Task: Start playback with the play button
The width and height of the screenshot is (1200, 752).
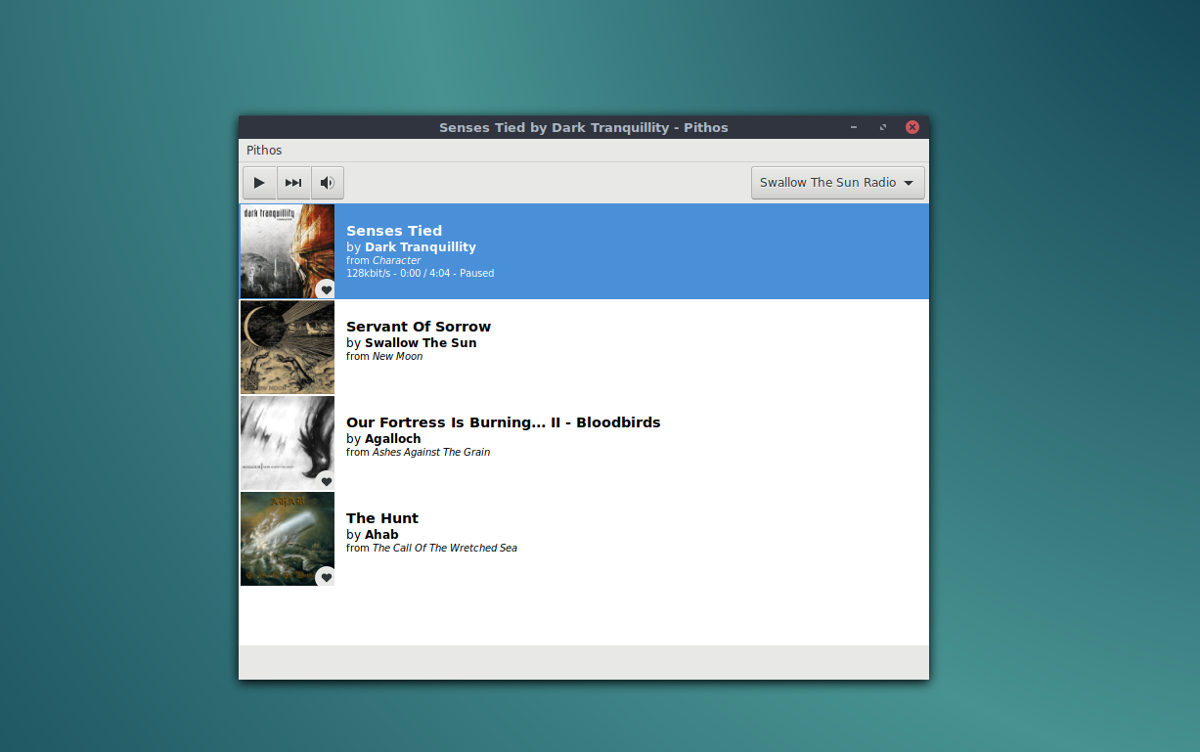Action: pyautogui.click(x=260, y=183)
